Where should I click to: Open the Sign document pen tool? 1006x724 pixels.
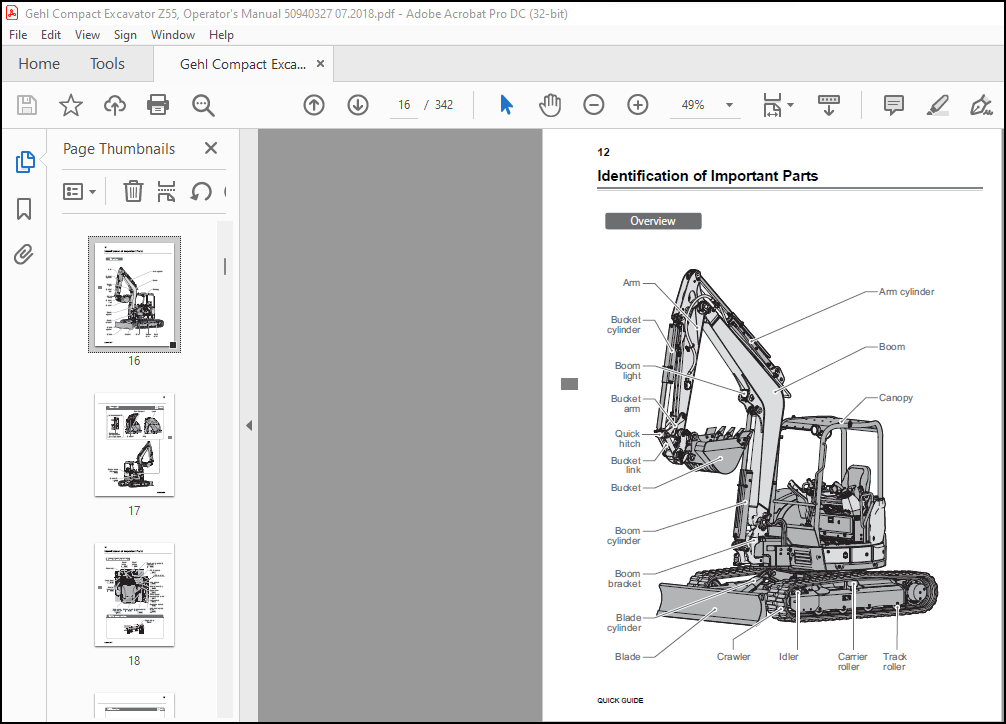[x=981, y=105]
